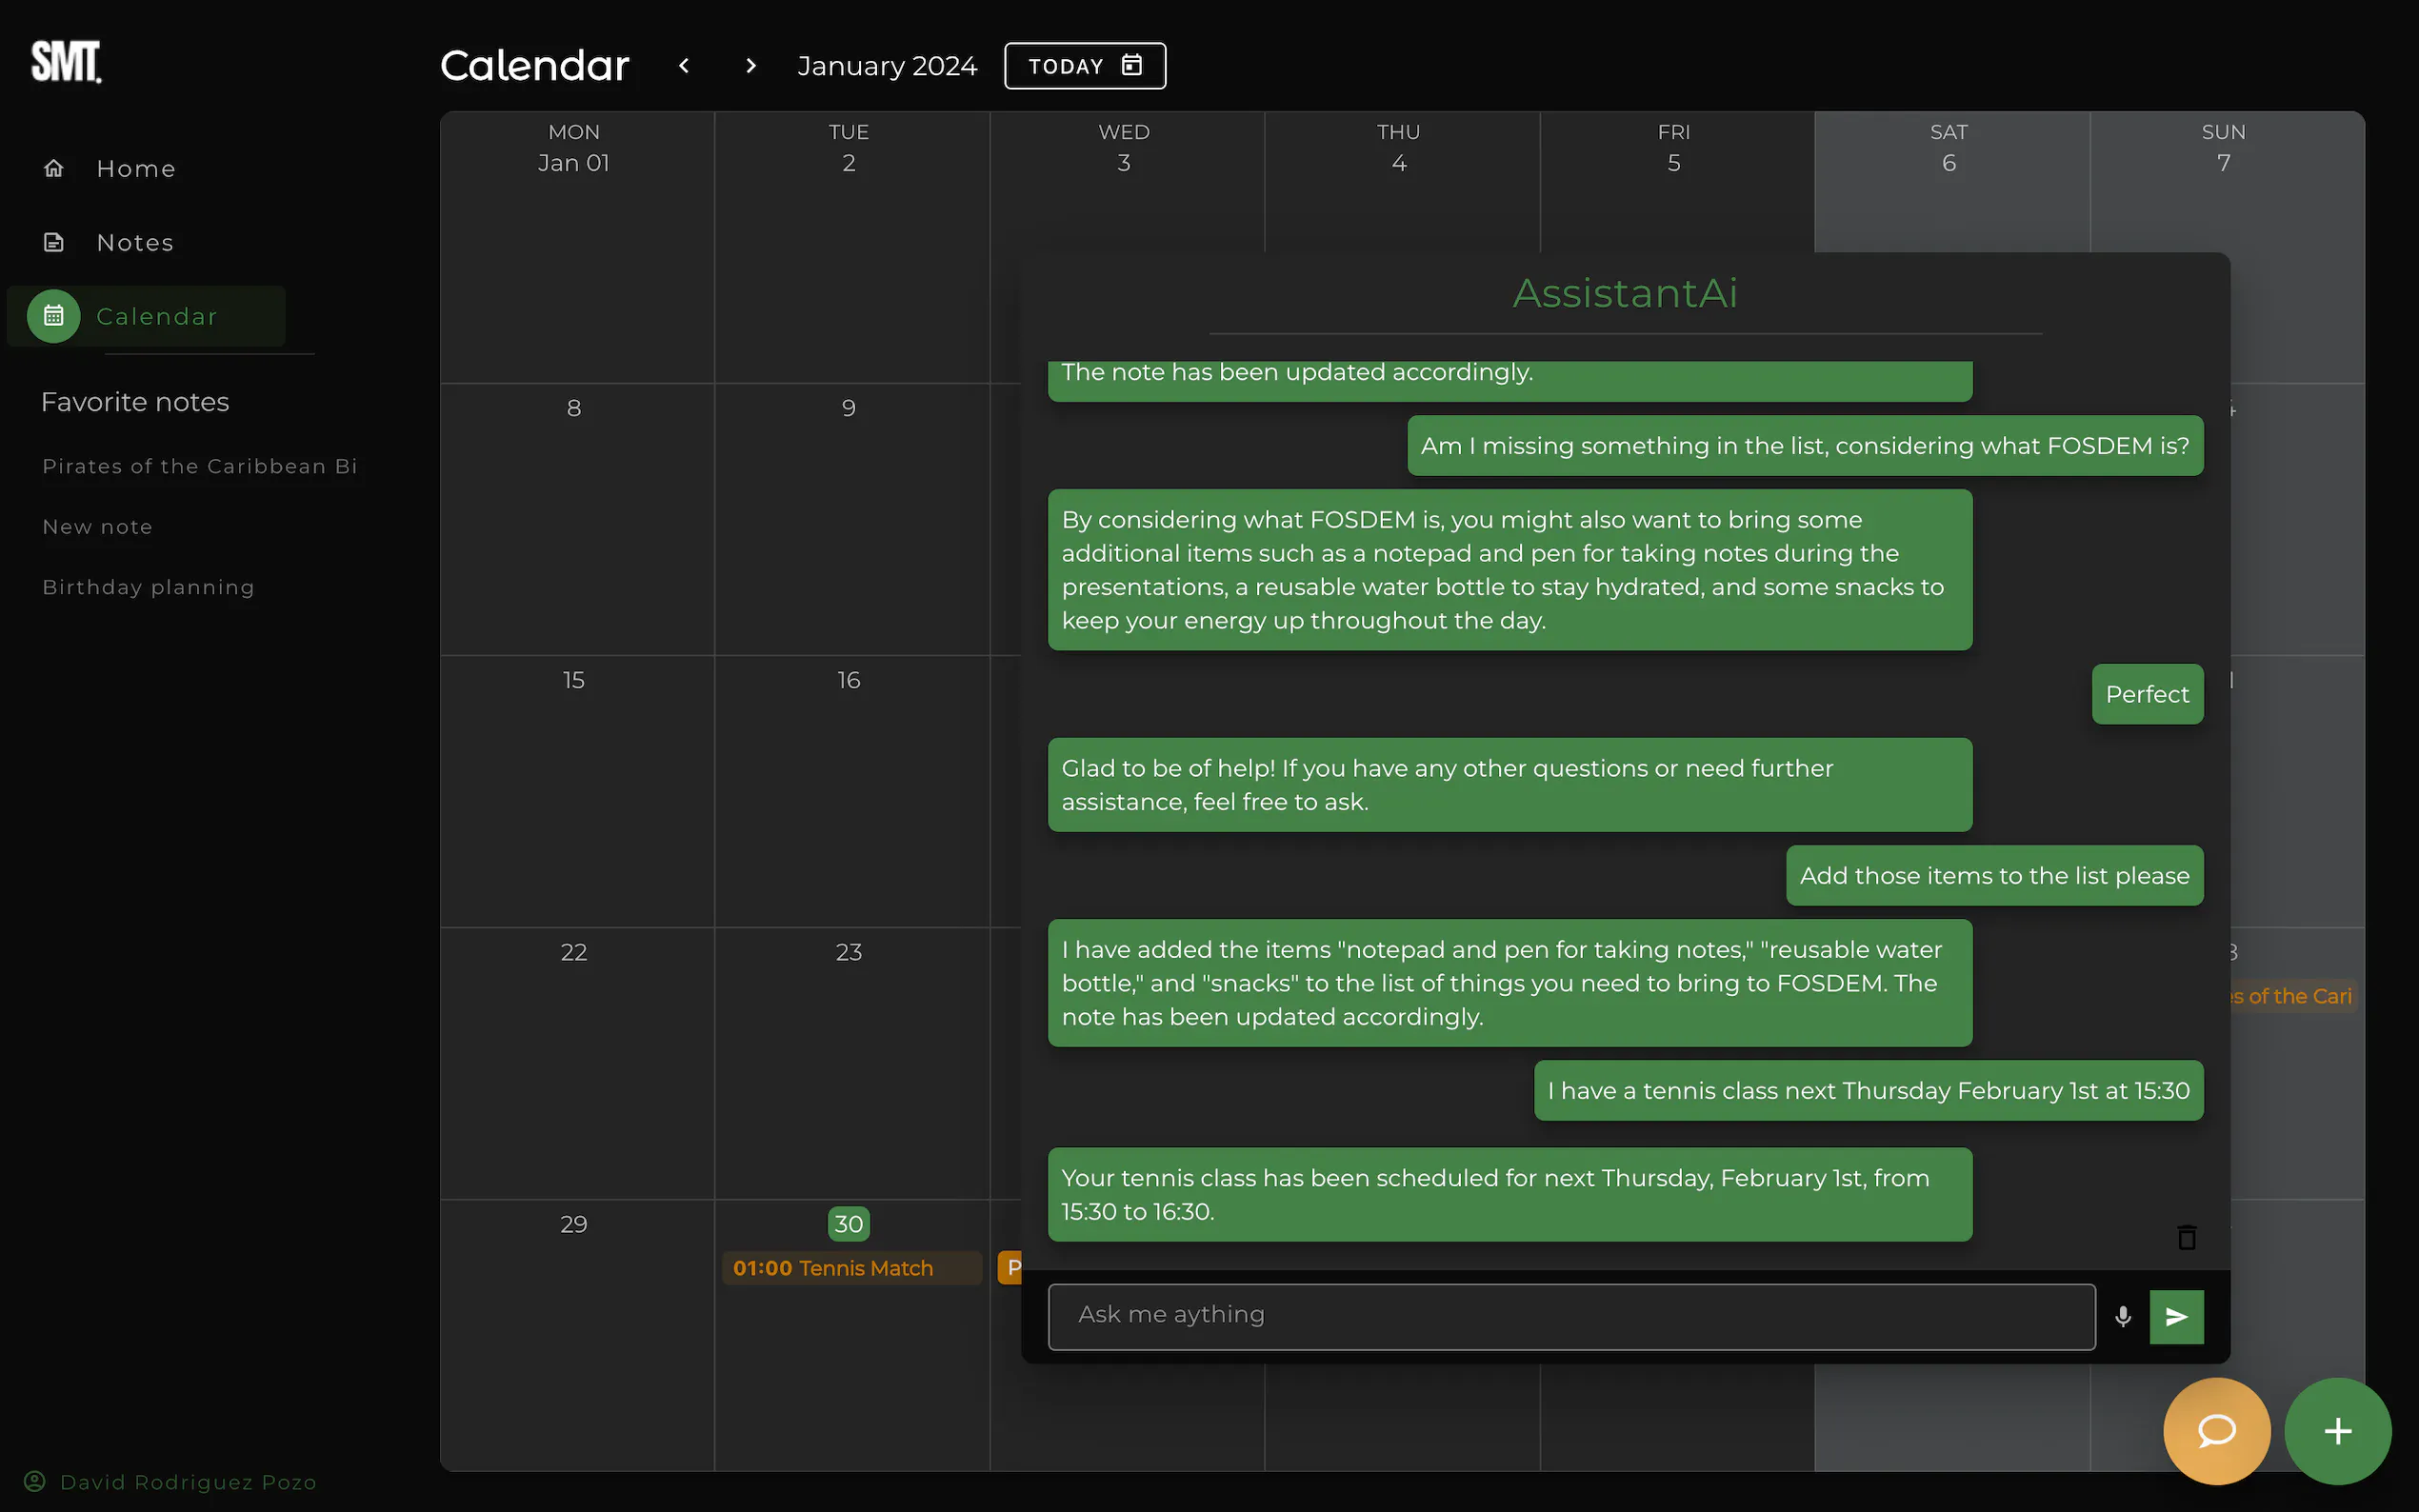Click the green Calendar sidebar icon
This screenshot has height=1512, width=2419.
[x=53, y=316]
